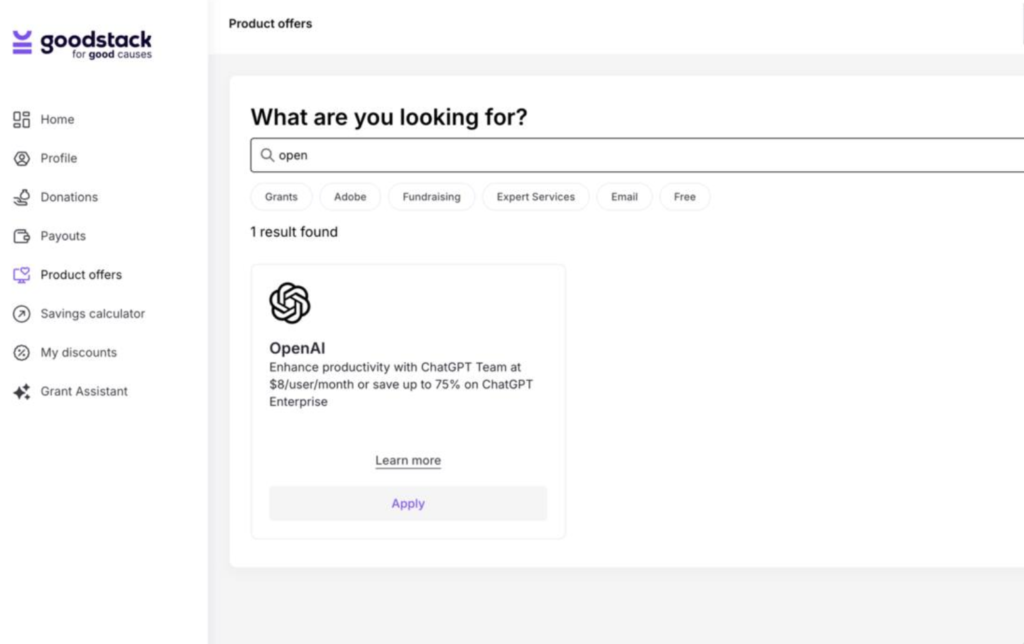Click the OpenAI logo on the offer card
Screen dimensions: 1024x644
289,303
